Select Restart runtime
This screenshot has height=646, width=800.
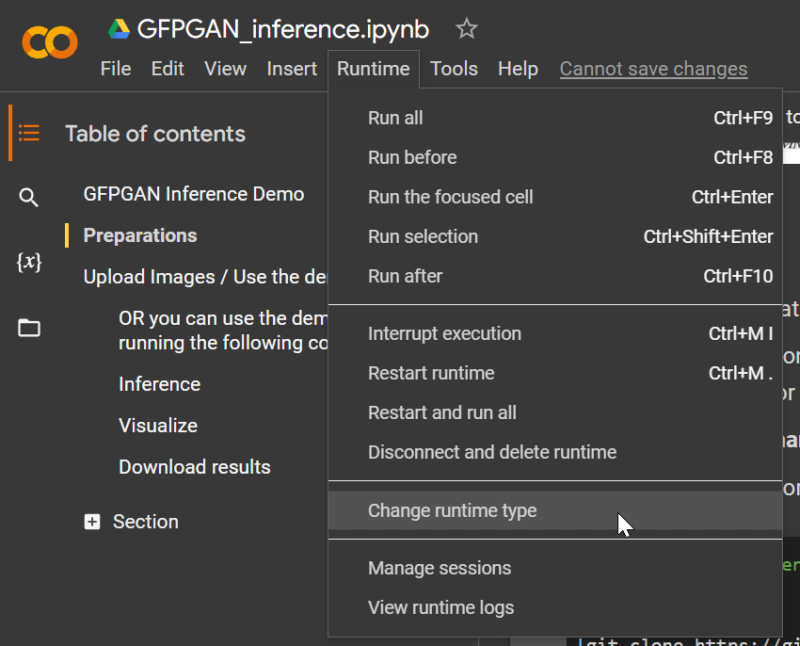pyautogui.click(x=555, y=373)
